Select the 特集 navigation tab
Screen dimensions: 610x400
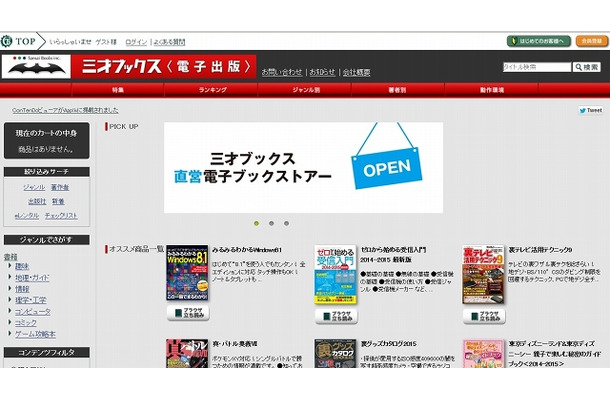coord(118,90)
